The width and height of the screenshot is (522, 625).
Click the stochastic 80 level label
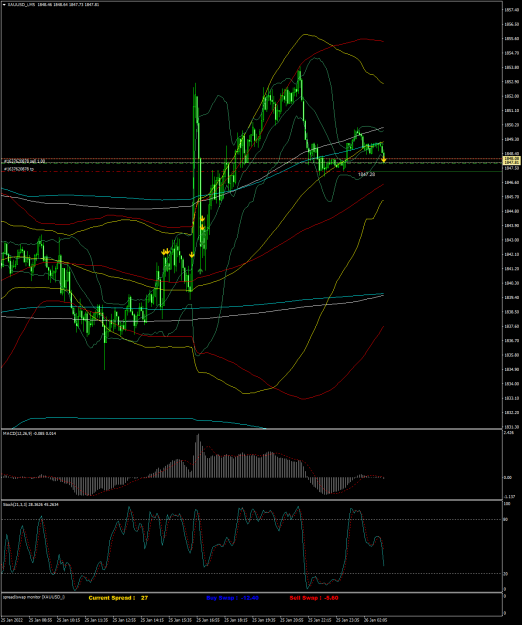[506, 519]
